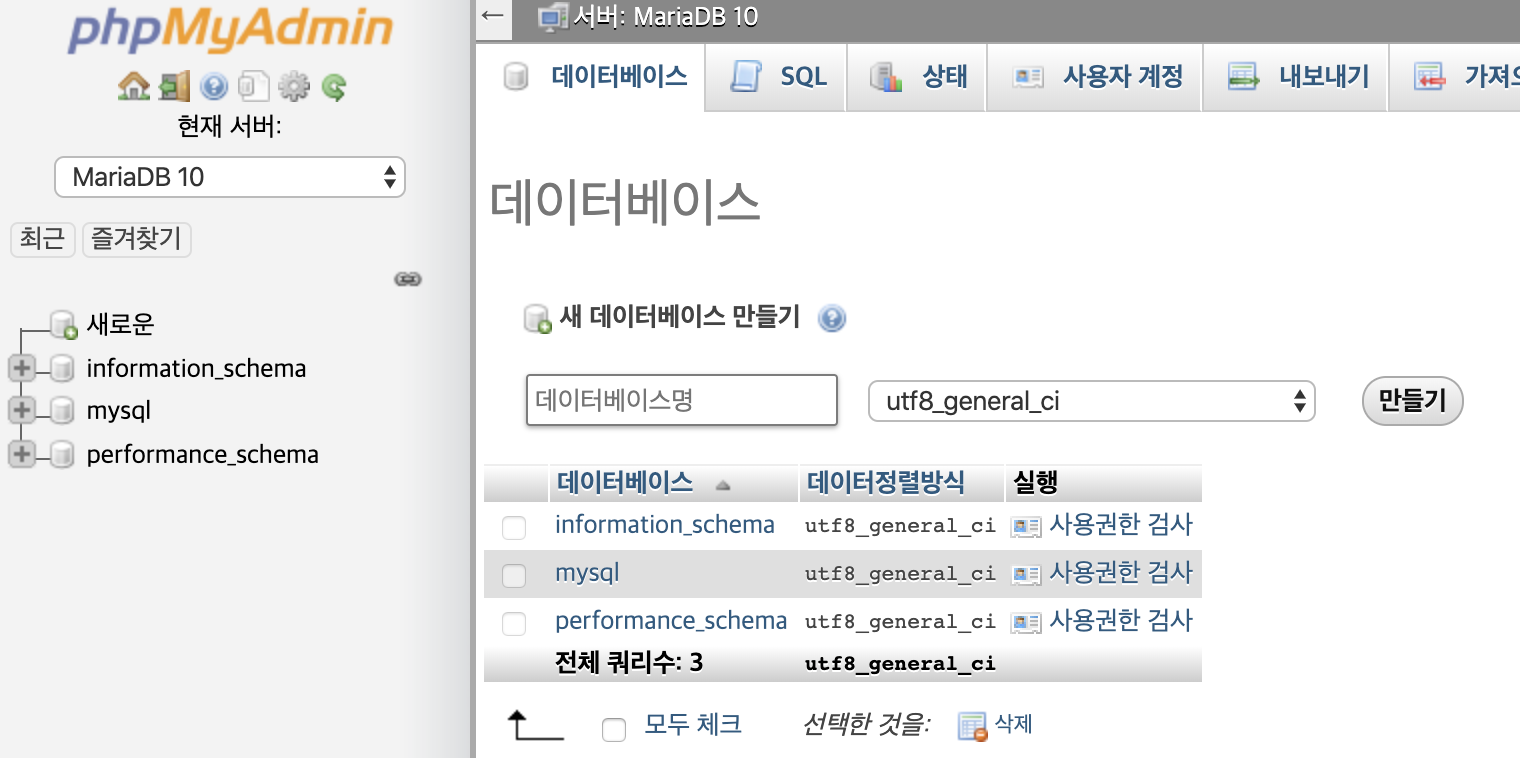Open the SQL tab
The image size is (1520, 758).
(777, 77)
